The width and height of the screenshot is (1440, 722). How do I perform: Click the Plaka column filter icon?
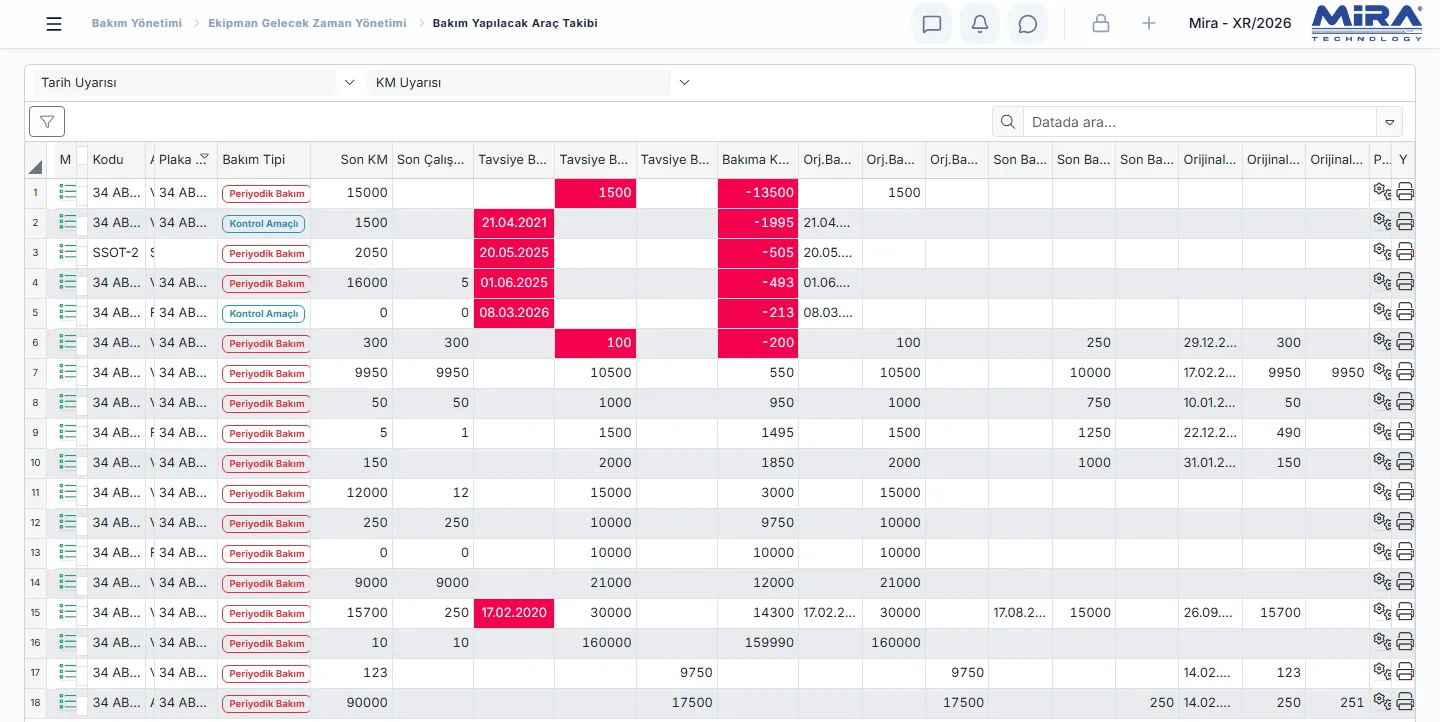[204, 157]
